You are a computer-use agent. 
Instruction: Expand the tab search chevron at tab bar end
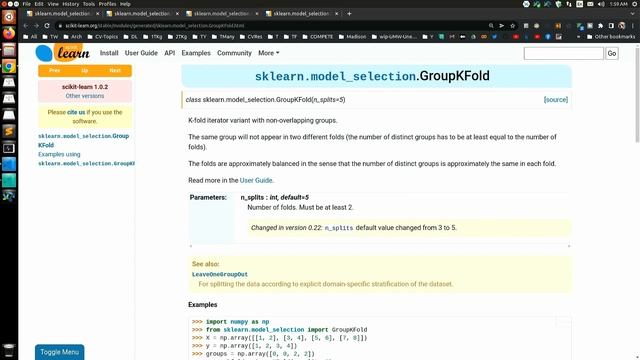point(633,13)
